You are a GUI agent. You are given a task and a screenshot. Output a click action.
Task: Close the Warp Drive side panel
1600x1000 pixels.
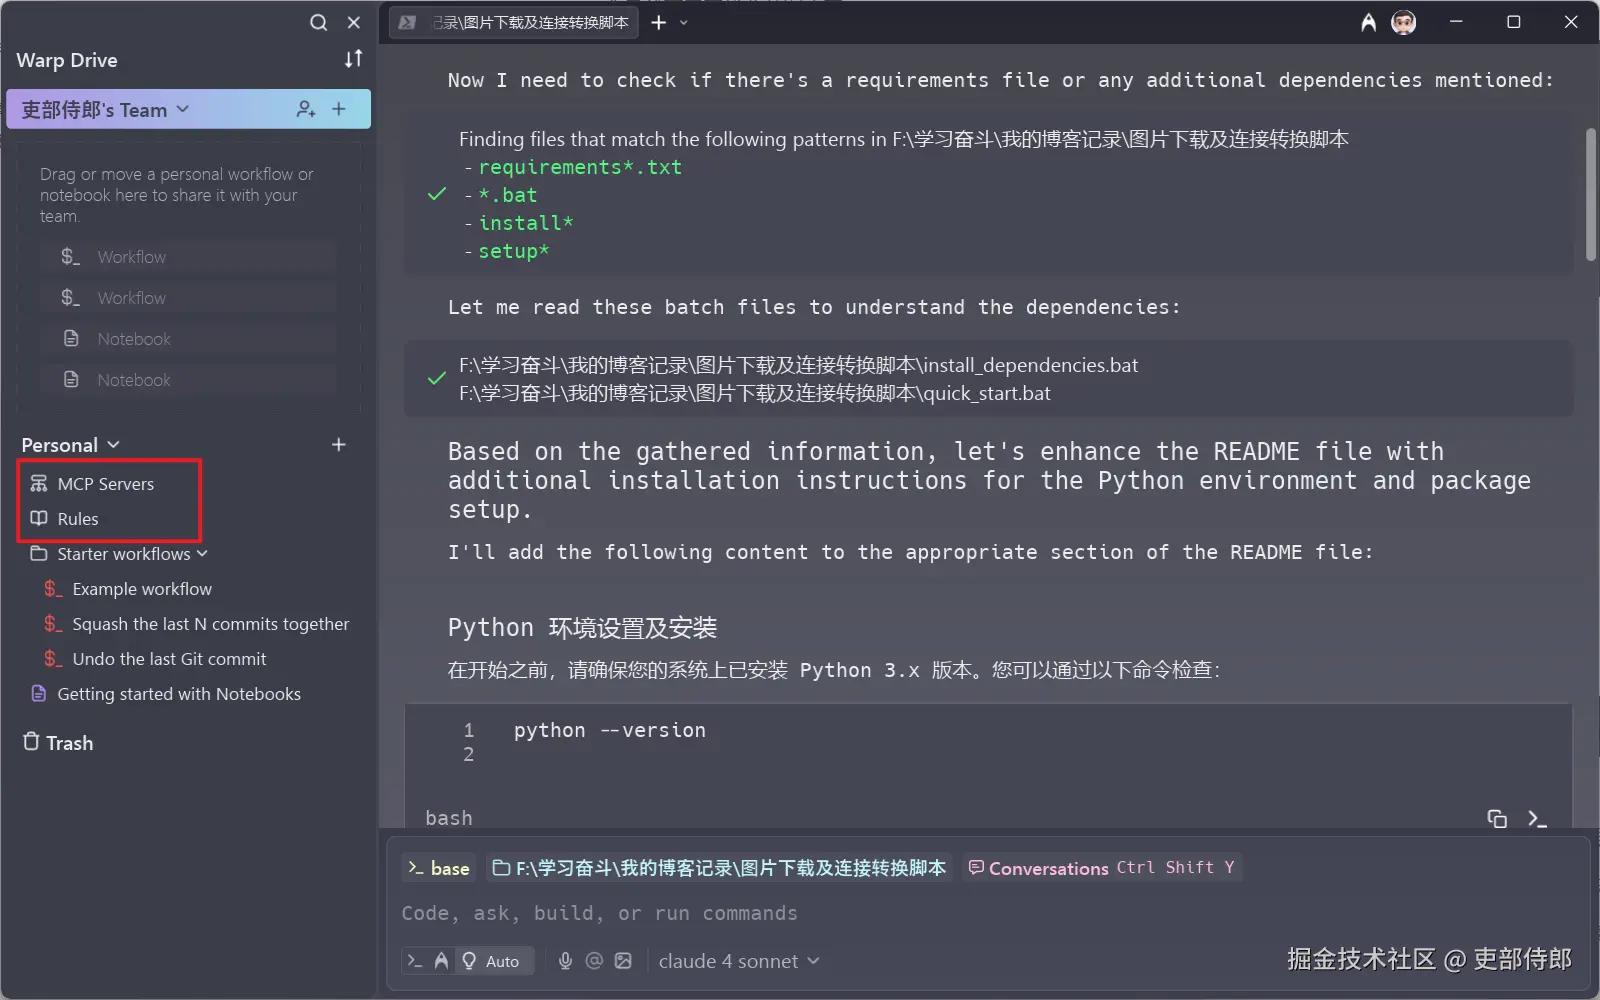pos(353,22)
